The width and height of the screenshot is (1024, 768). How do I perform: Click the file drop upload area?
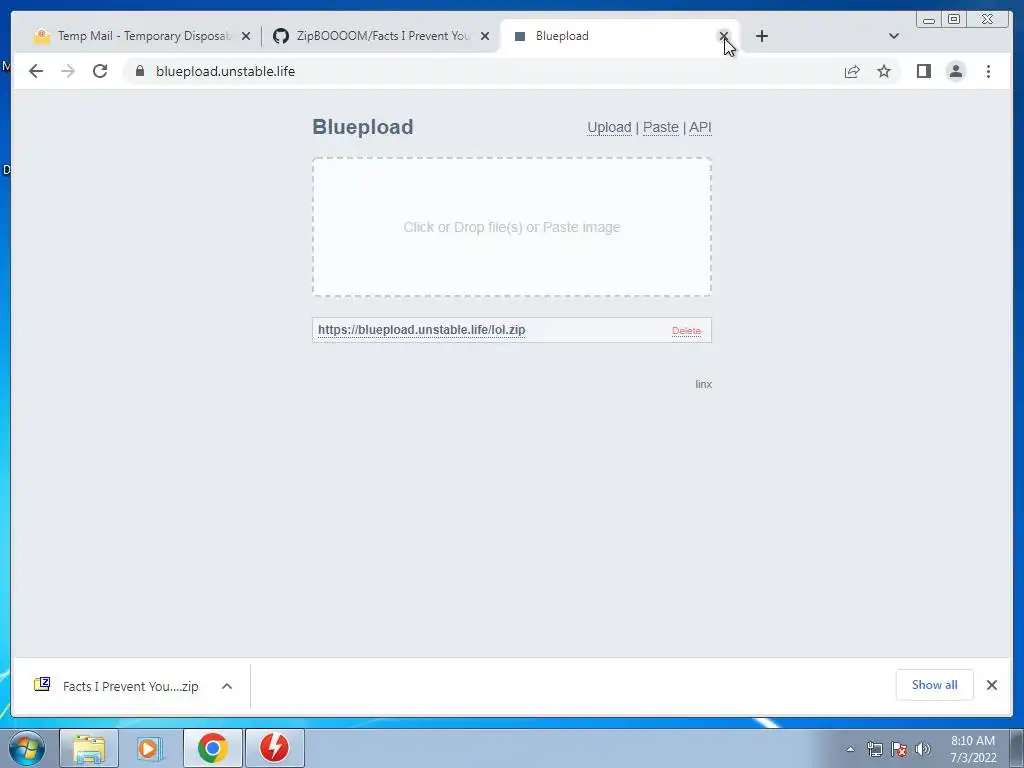pos(512,227)
